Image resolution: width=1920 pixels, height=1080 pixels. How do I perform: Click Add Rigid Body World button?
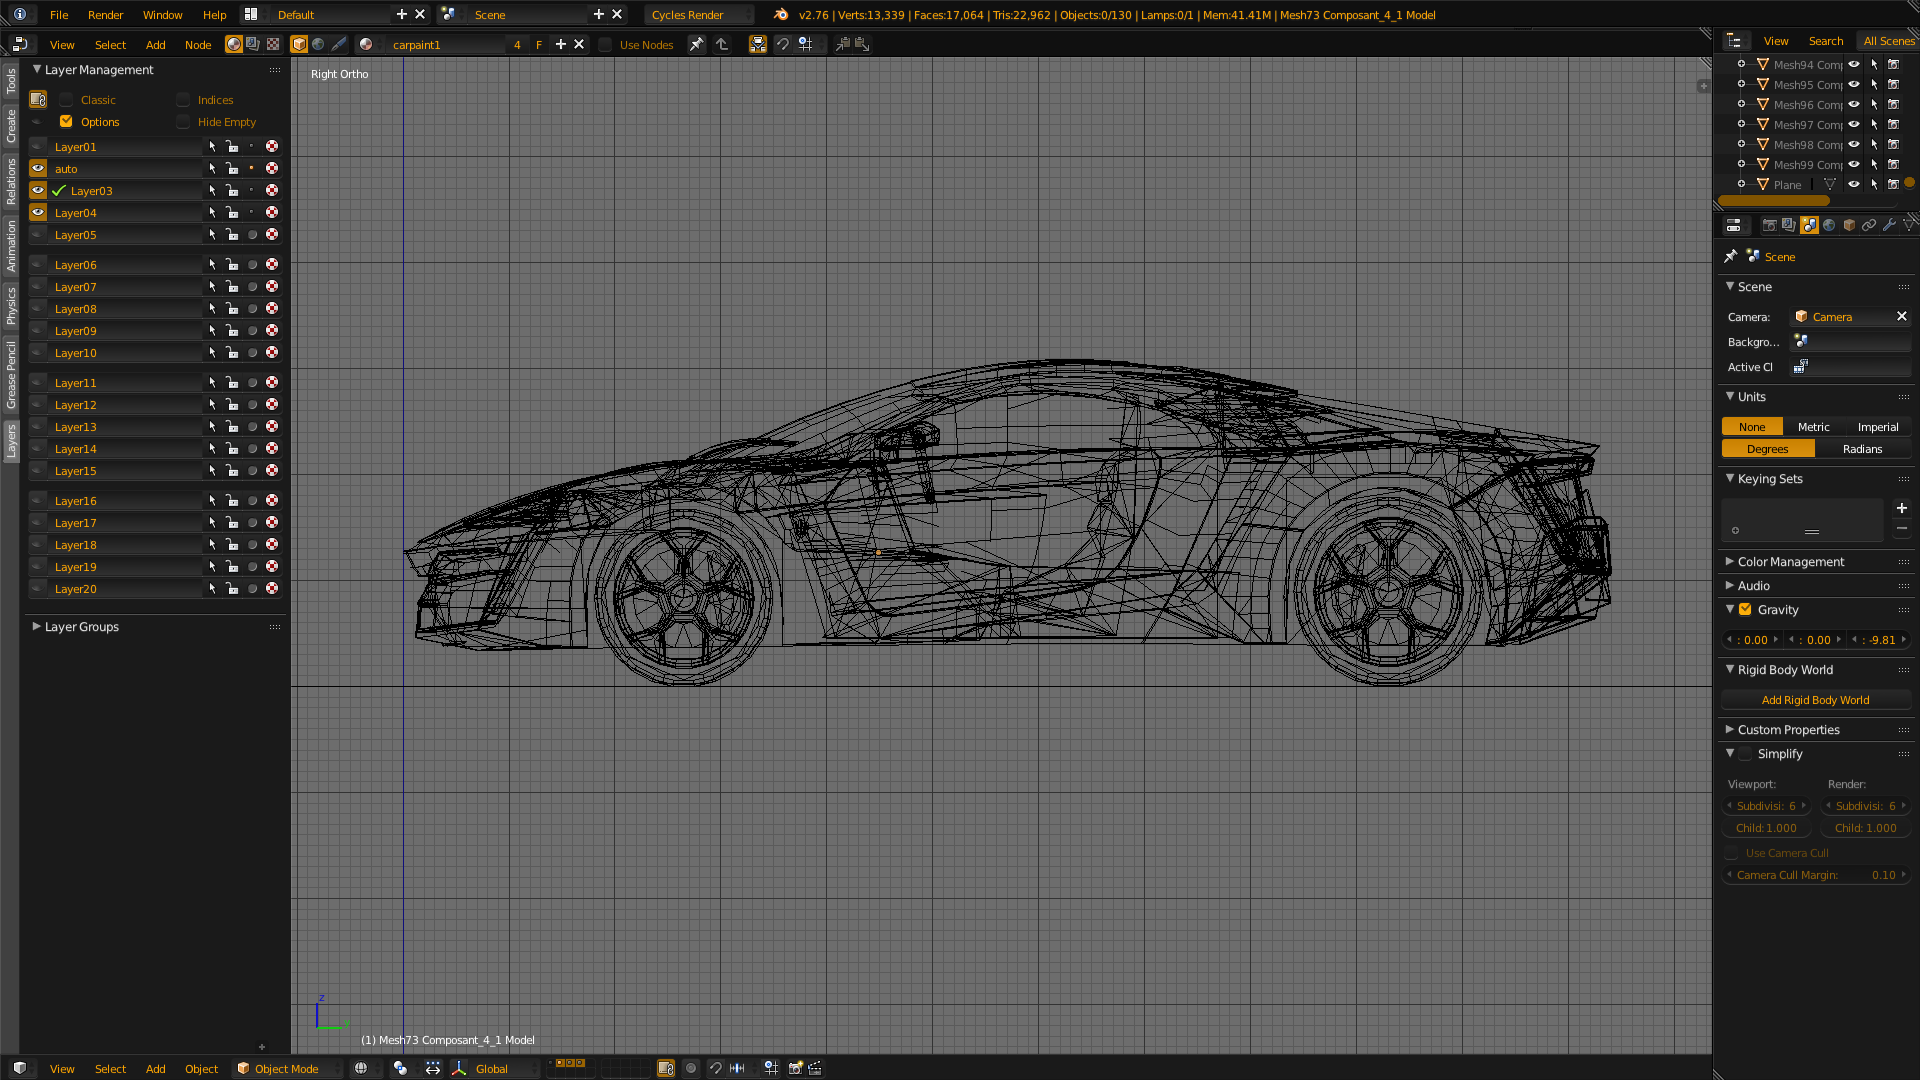click(1815, 700)
